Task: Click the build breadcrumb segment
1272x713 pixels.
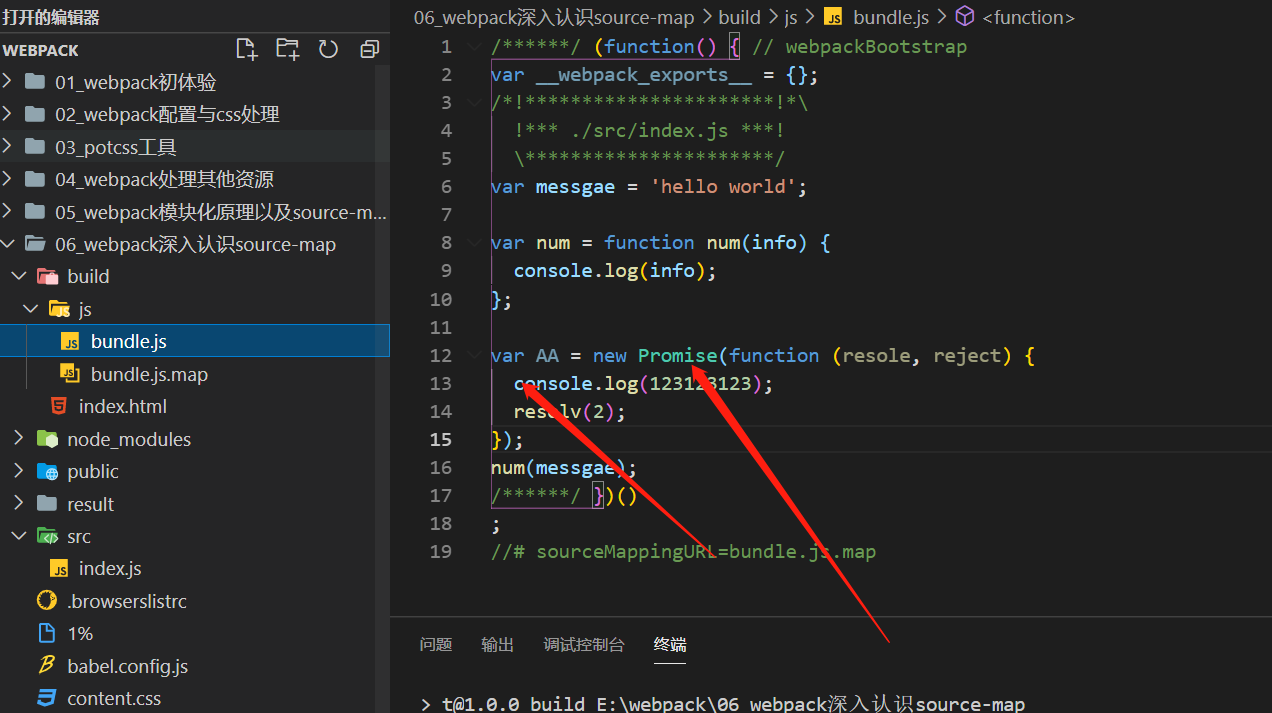Action: (739, 17)
